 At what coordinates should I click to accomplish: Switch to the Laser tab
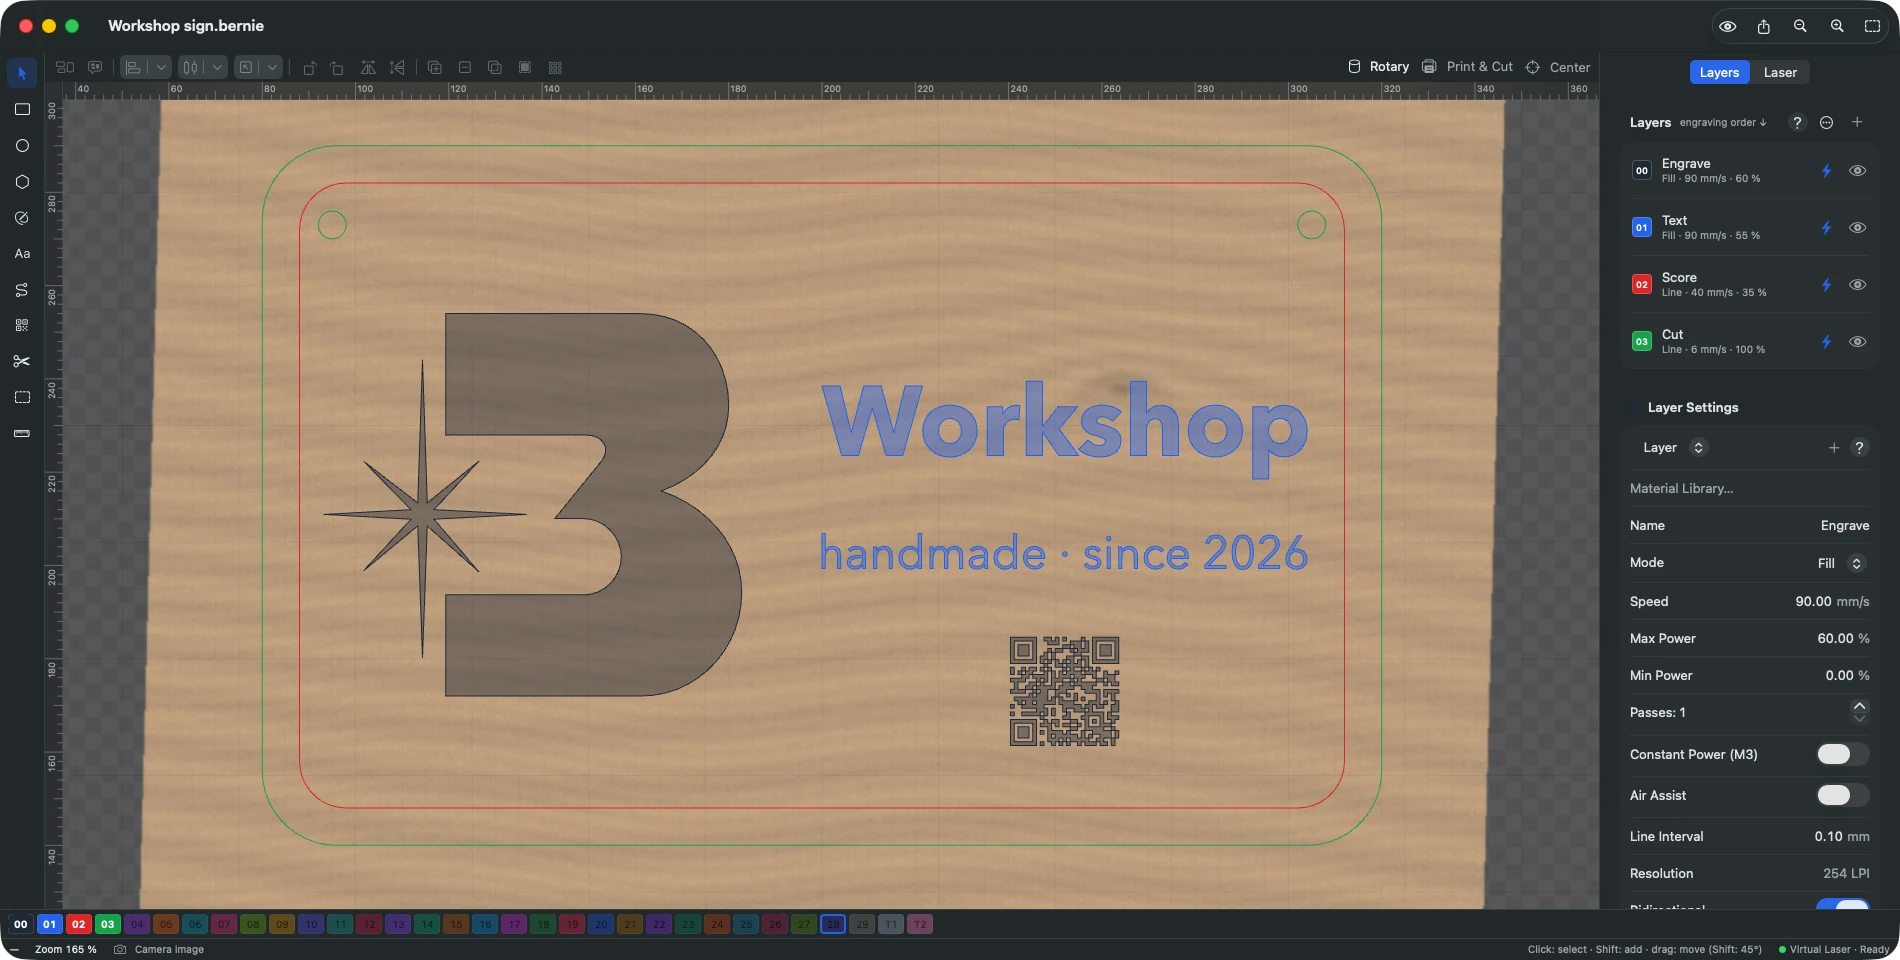tap(1780, 72)
